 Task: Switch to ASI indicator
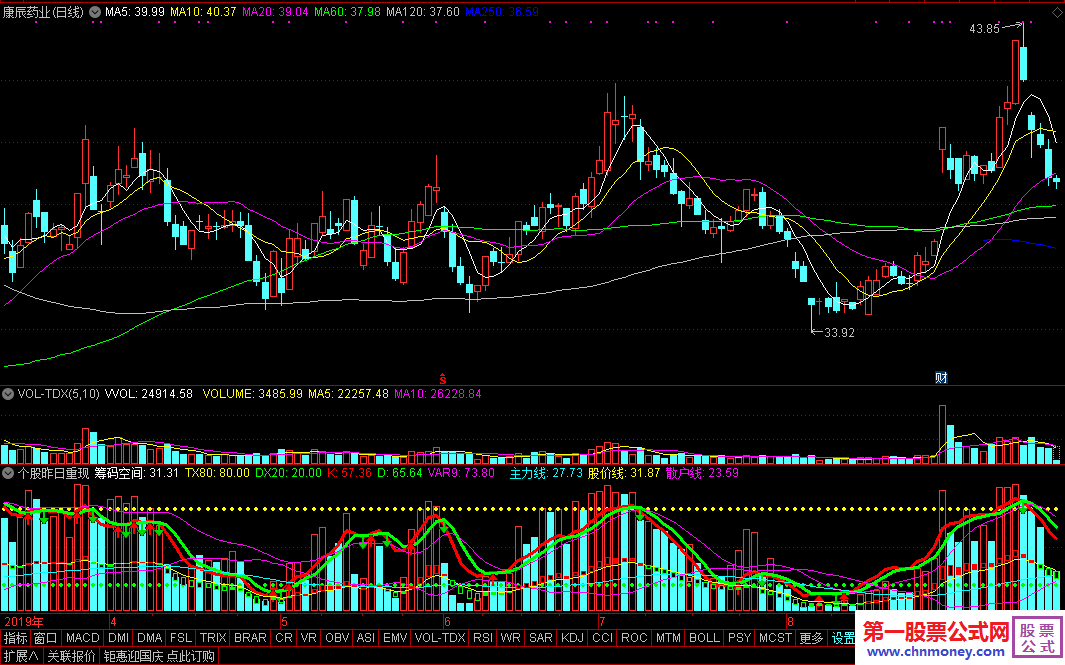coord(366,639)
